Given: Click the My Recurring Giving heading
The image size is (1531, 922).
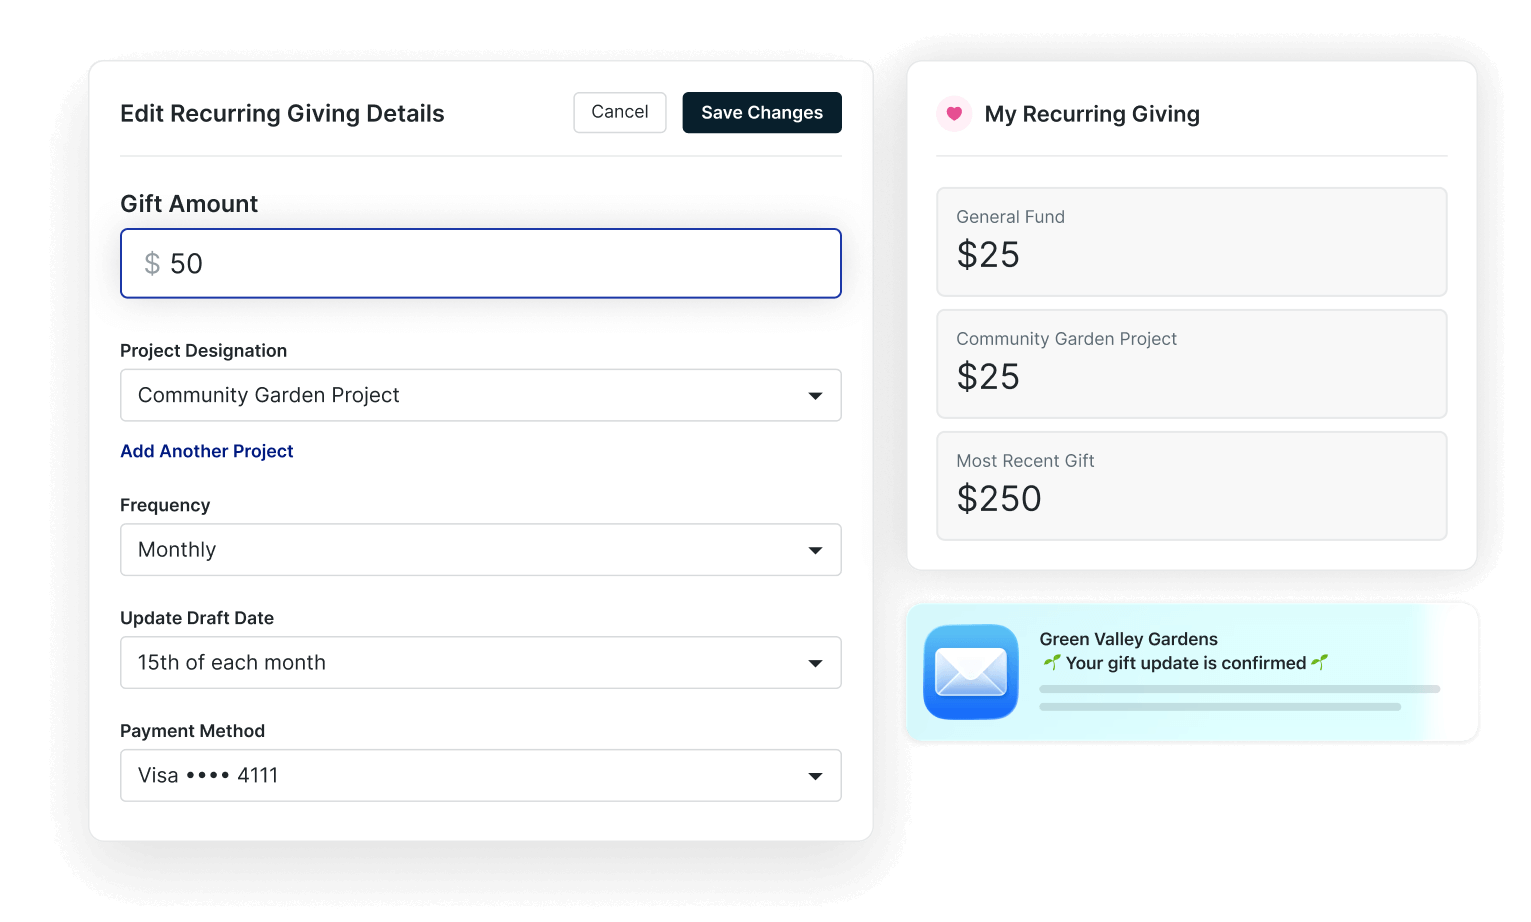Looking at the screenshot, I should (1092, 114).
